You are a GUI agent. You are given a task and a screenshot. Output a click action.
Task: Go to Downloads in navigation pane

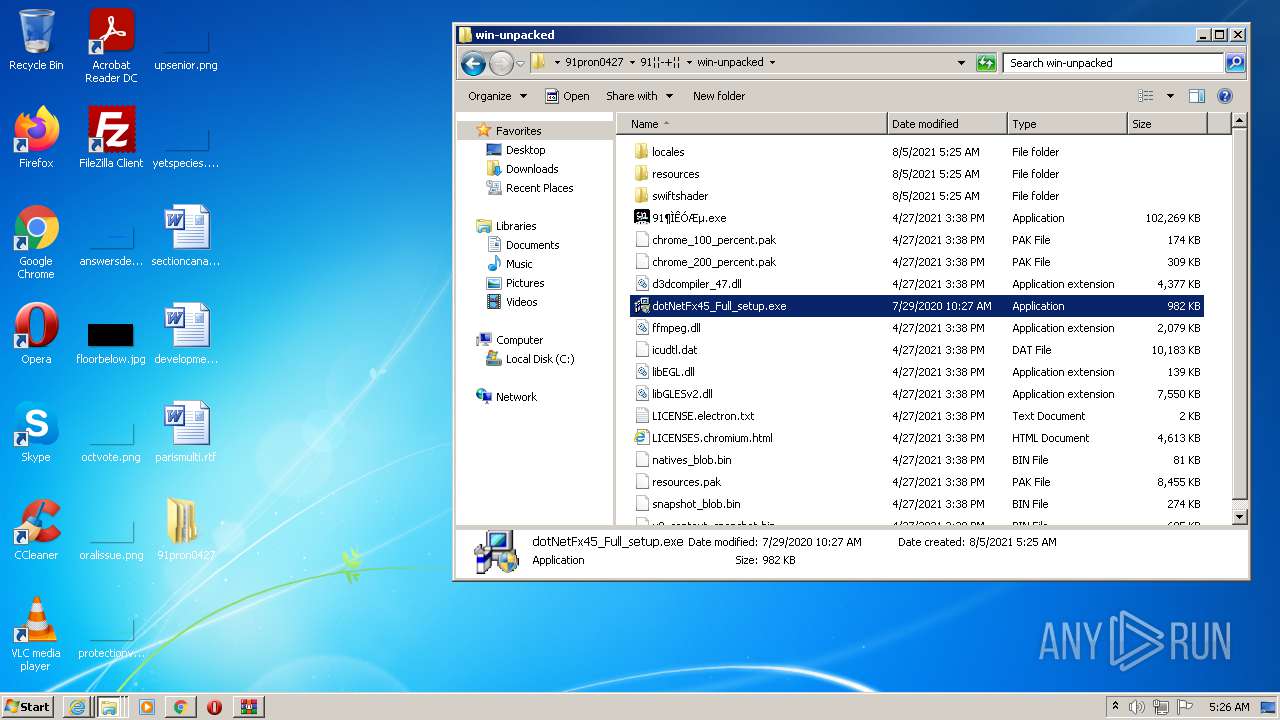click(531, 169)
